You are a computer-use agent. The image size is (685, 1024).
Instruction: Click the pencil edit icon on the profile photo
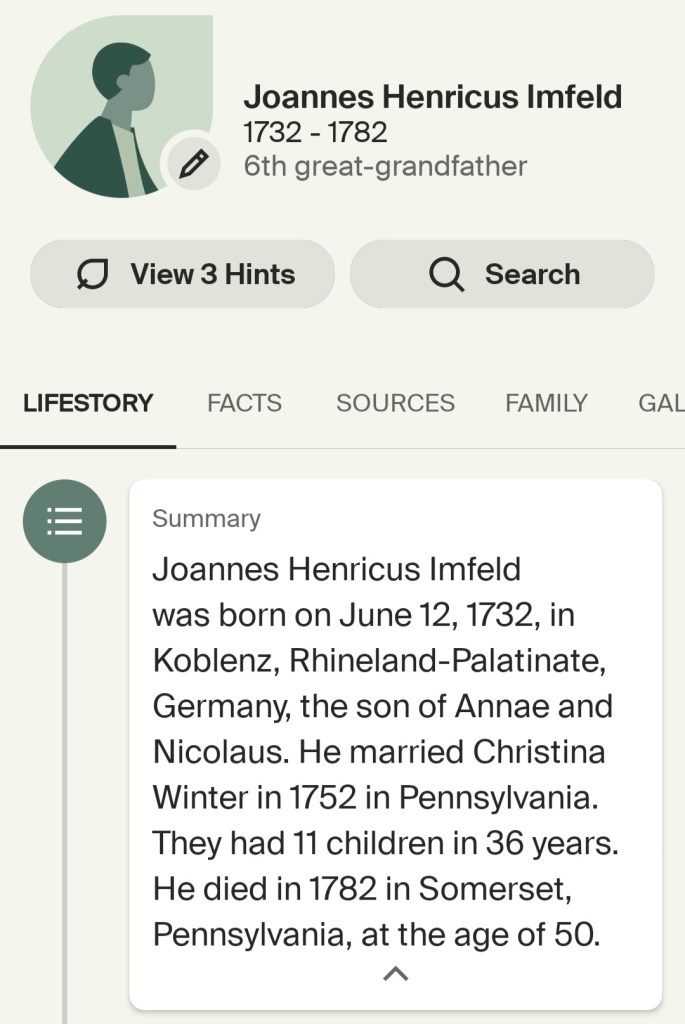point(193,163)
